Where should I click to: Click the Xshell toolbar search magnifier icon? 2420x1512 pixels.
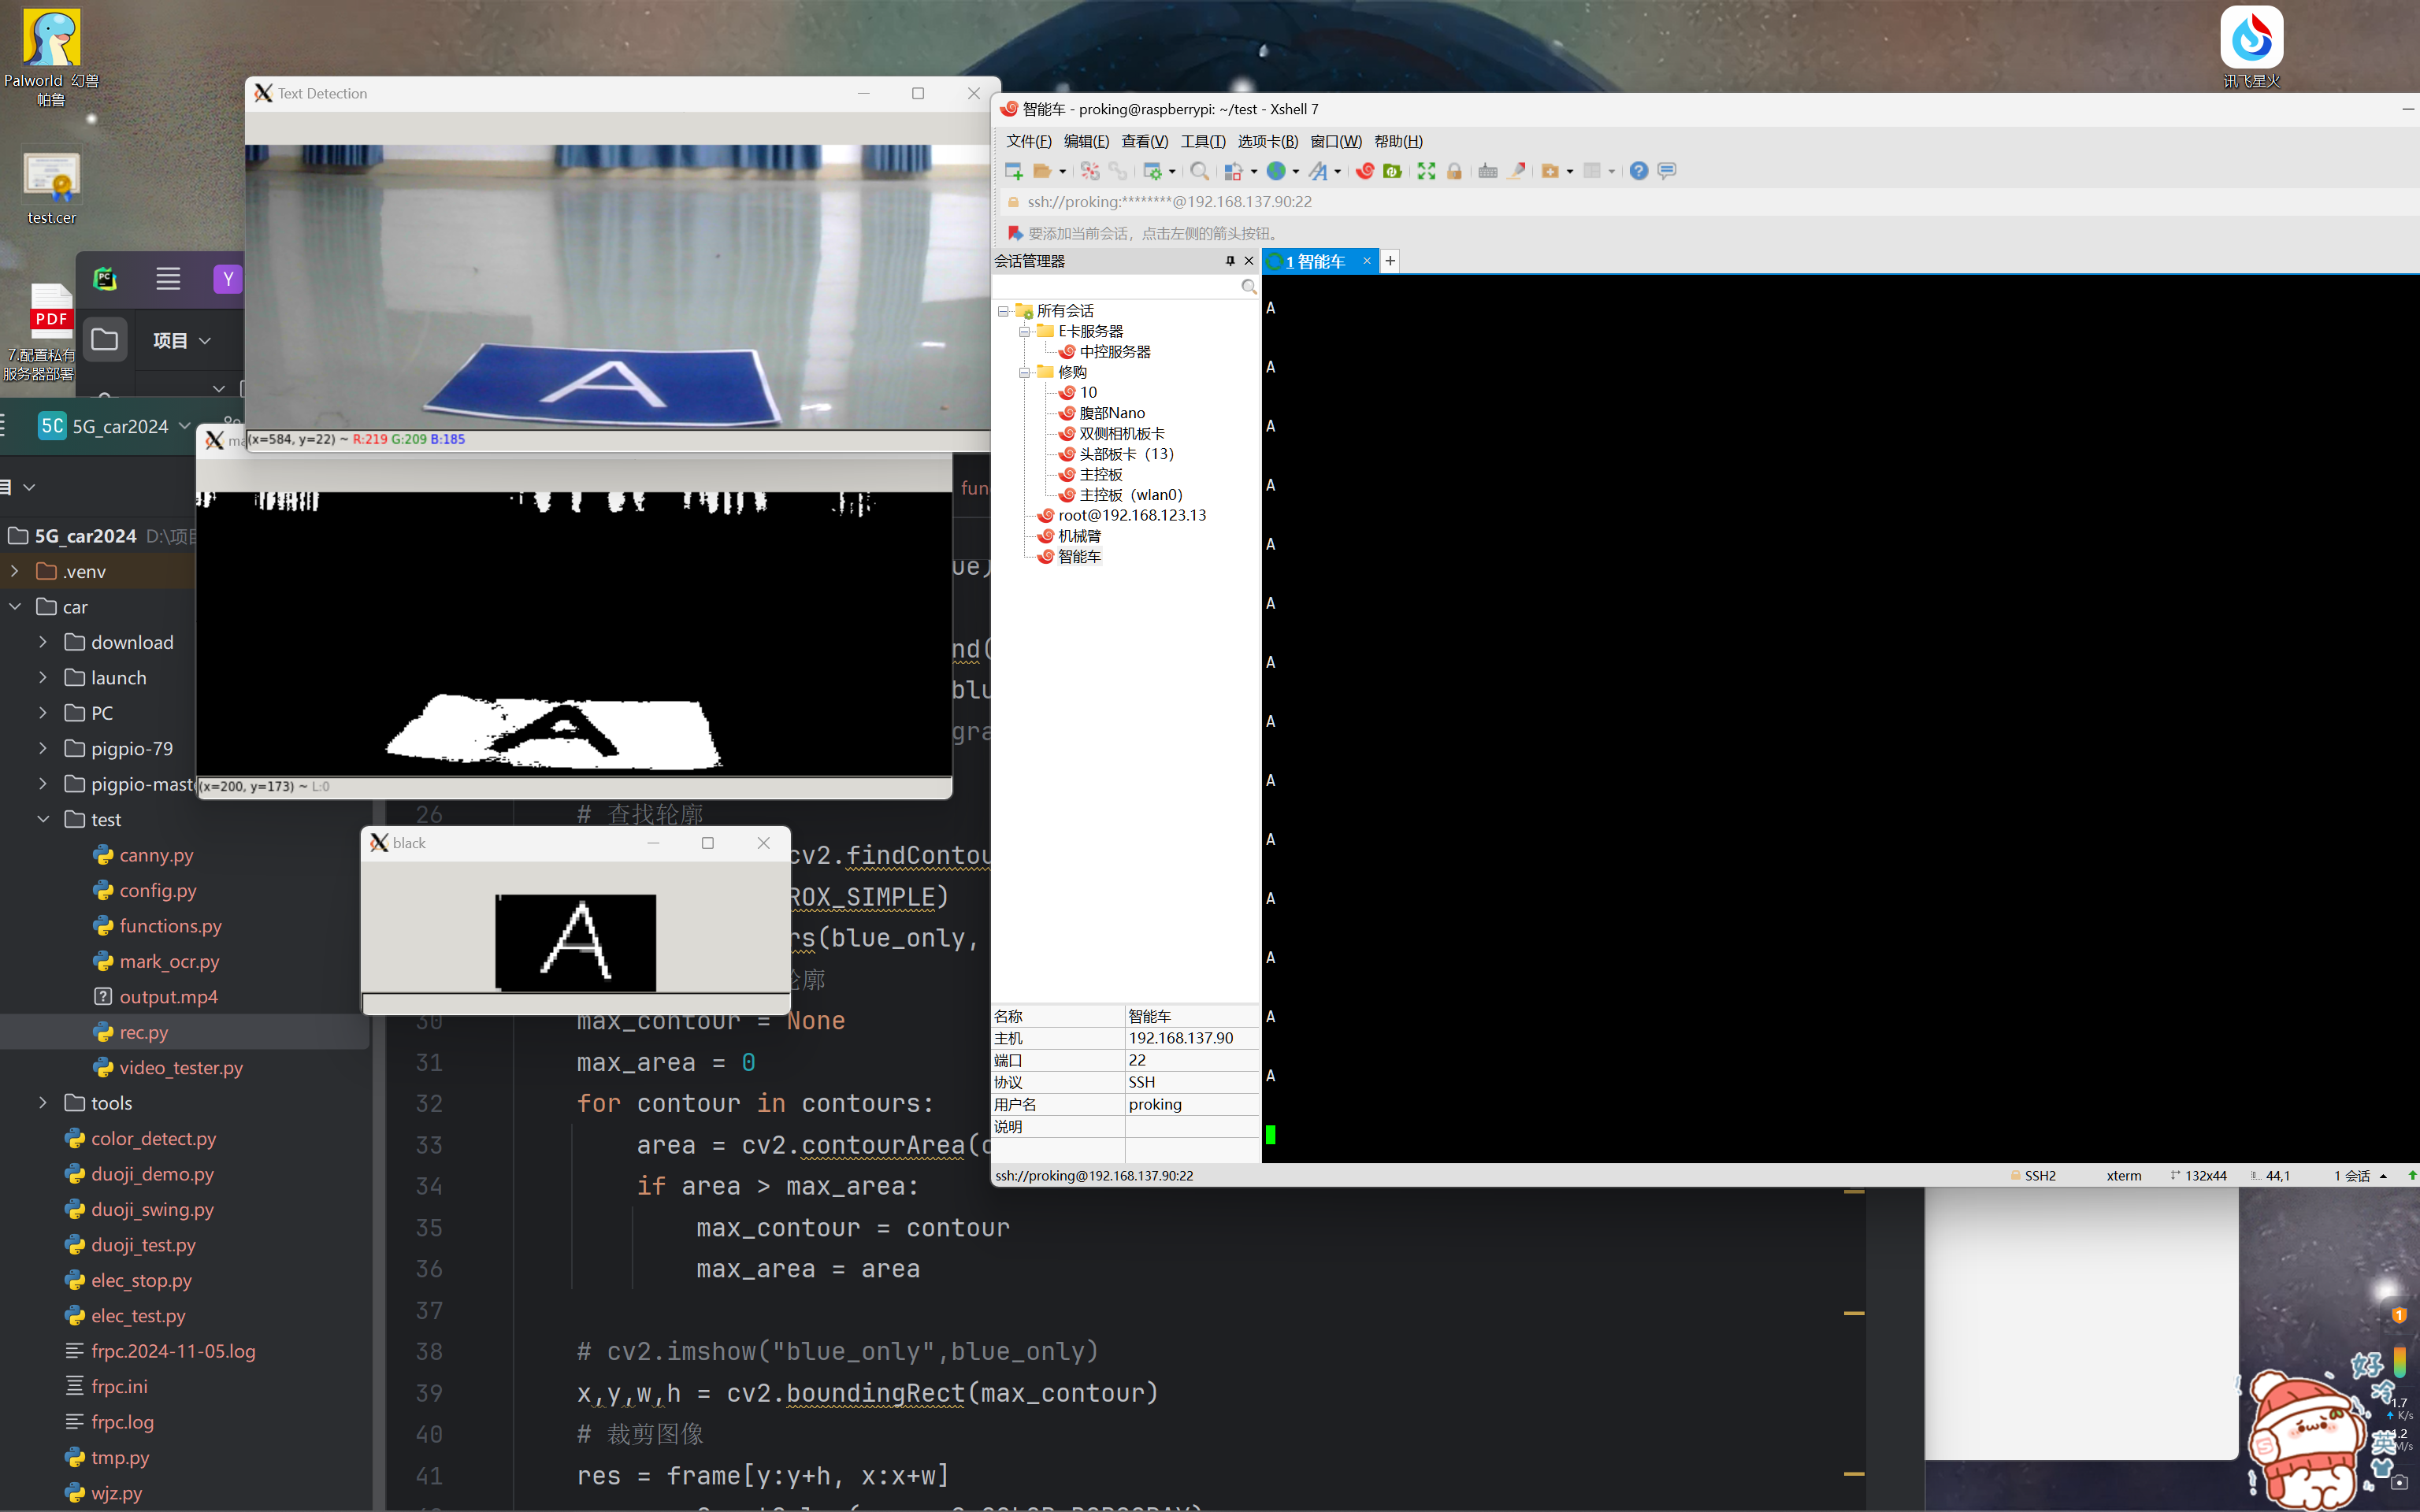tap(1199, 171)
